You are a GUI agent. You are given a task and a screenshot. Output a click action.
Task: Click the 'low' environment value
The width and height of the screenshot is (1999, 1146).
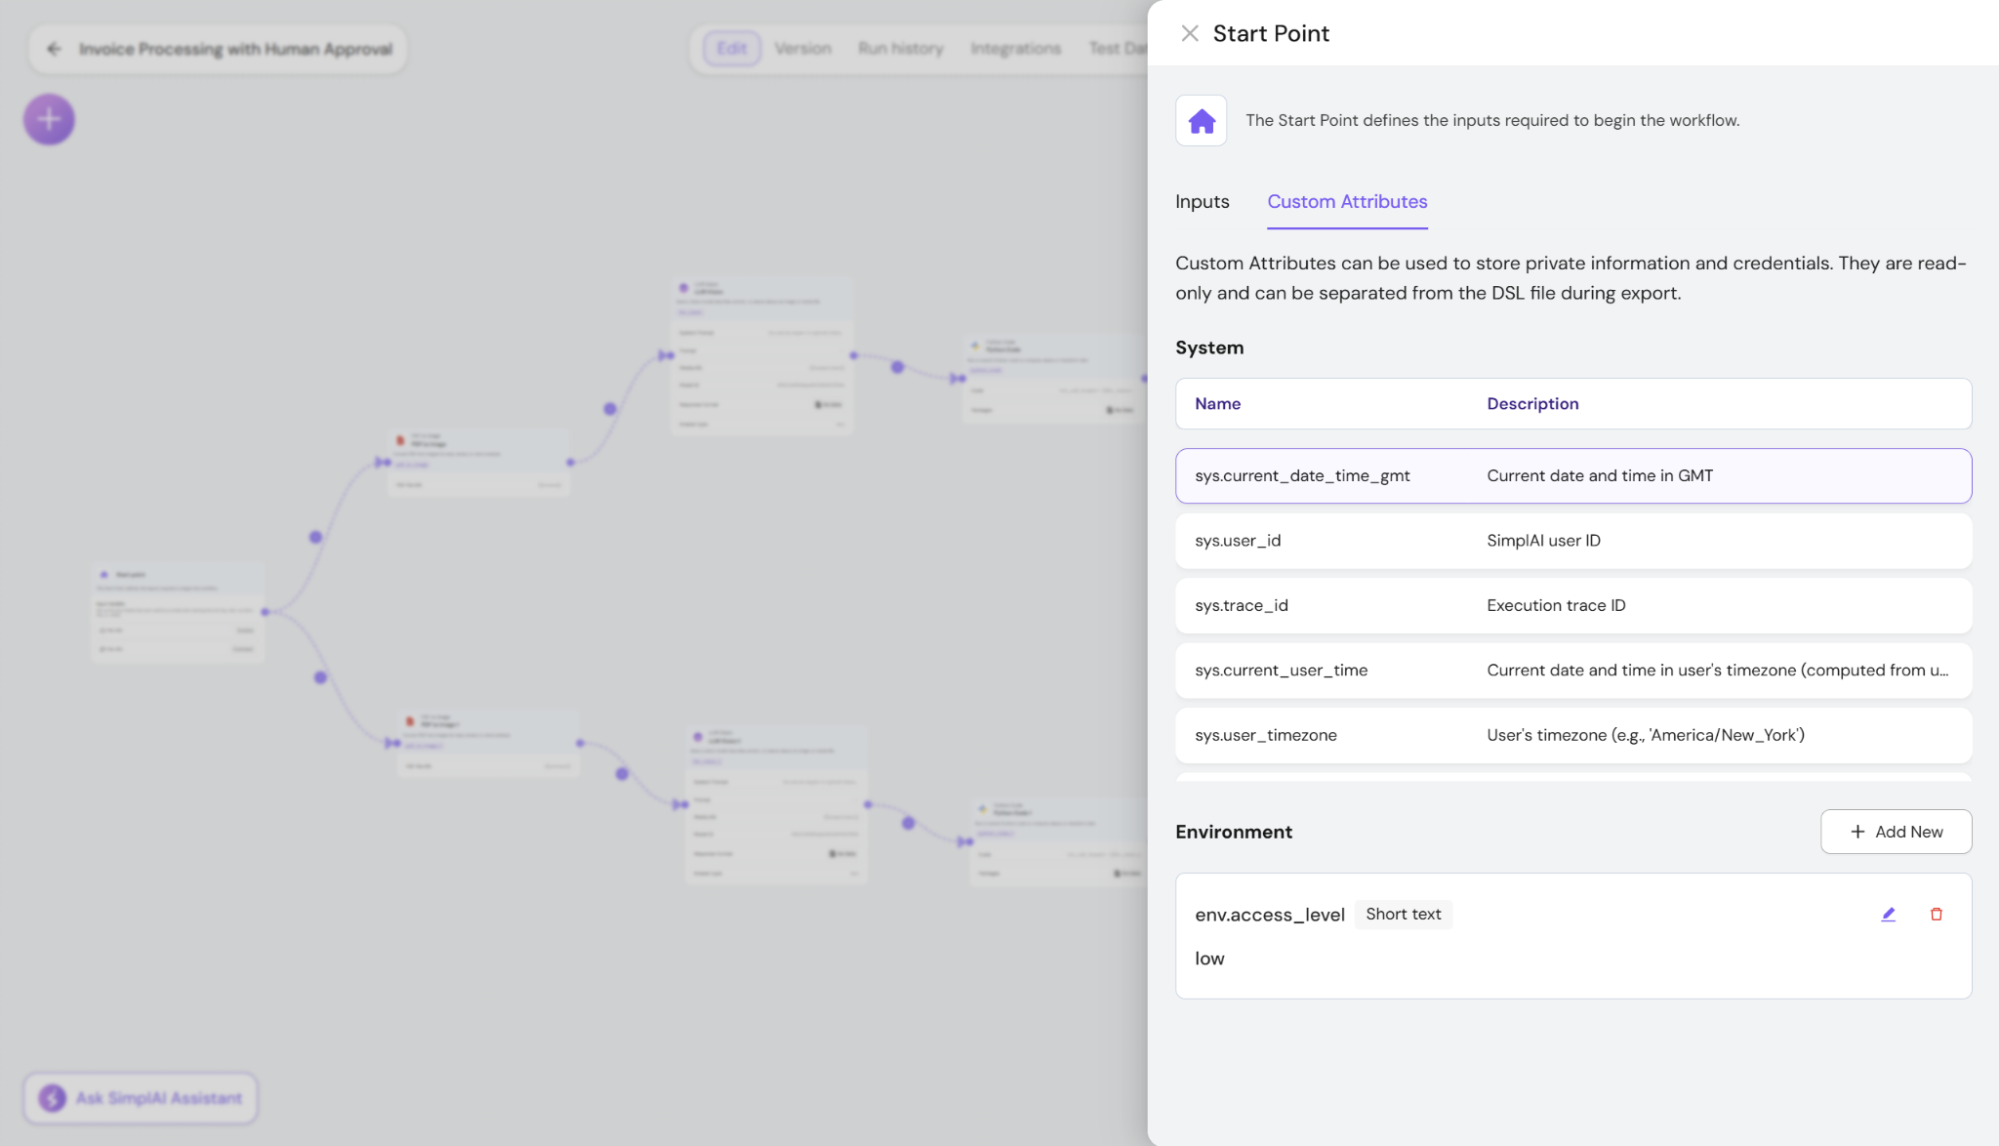(1209, 958)
